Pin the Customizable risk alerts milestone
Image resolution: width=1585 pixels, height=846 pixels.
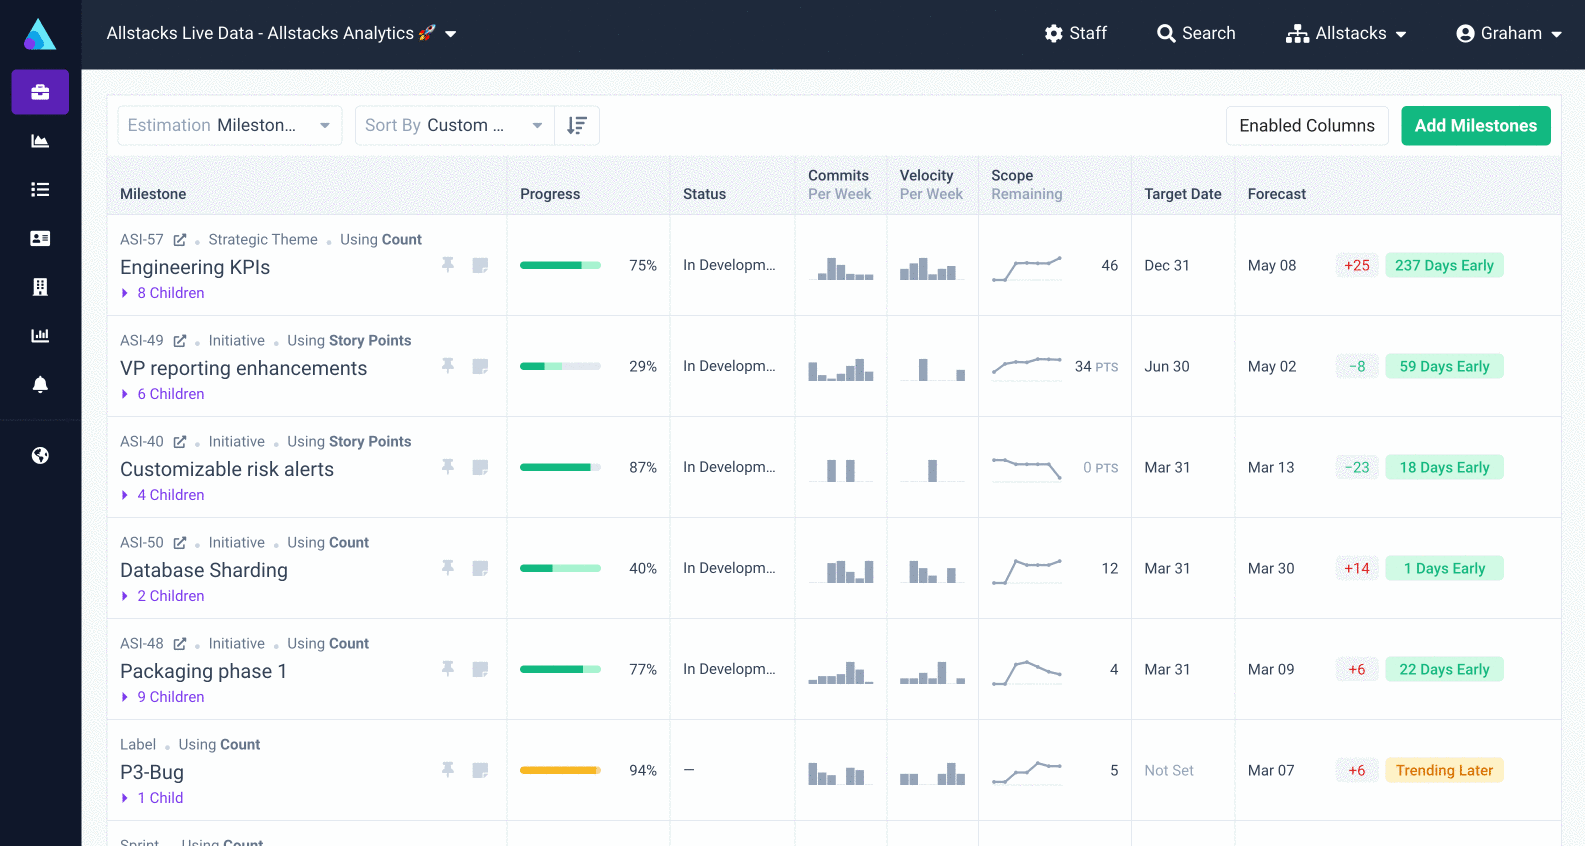[448, 467]
